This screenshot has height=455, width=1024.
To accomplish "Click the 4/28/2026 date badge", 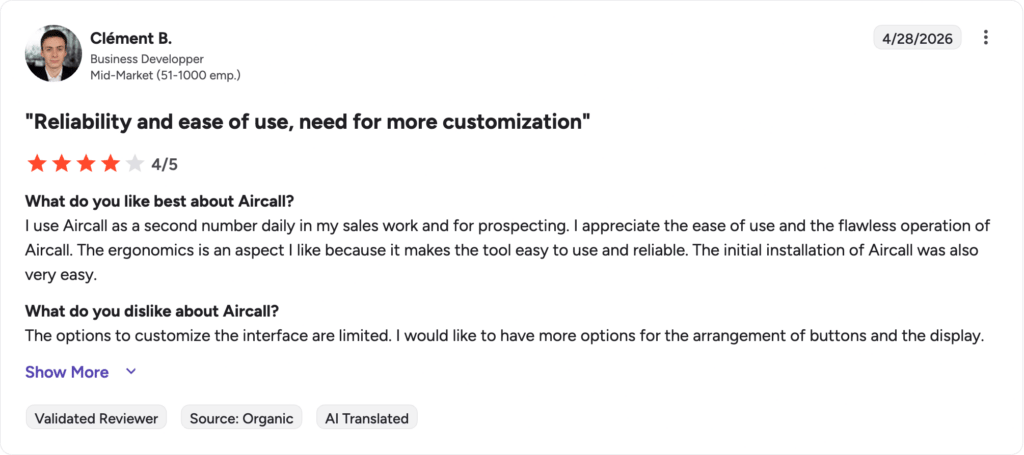I will 918,39.
